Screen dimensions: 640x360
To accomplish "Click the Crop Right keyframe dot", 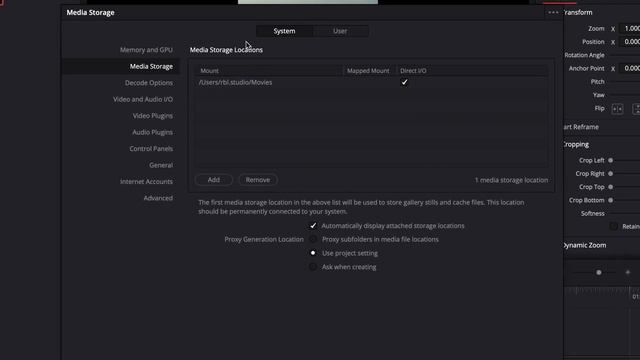I will click(x=610, y=173).
